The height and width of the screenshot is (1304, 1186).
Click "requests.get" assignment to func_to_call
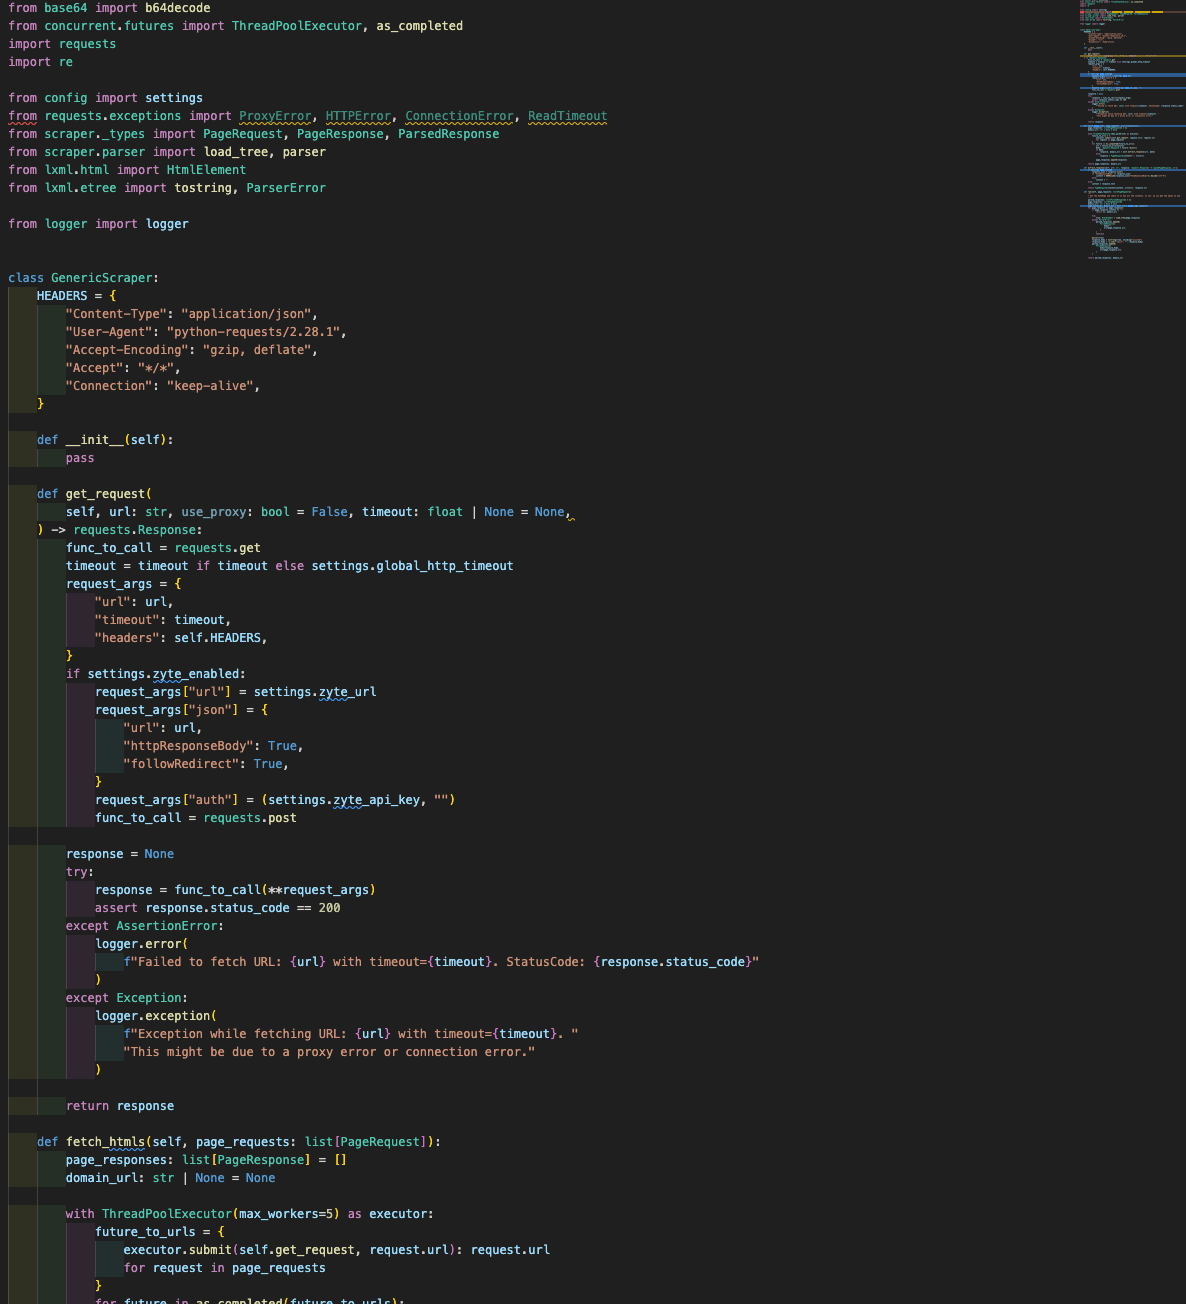(217, 548)
